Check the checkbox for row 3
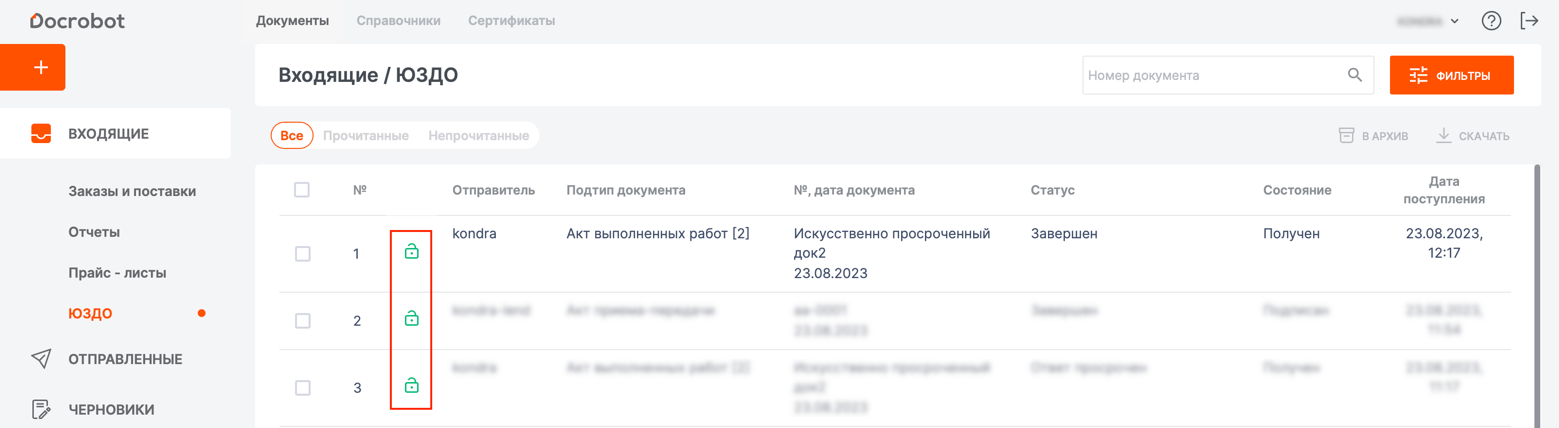The image size is (1559, 428). click(303, 388)
